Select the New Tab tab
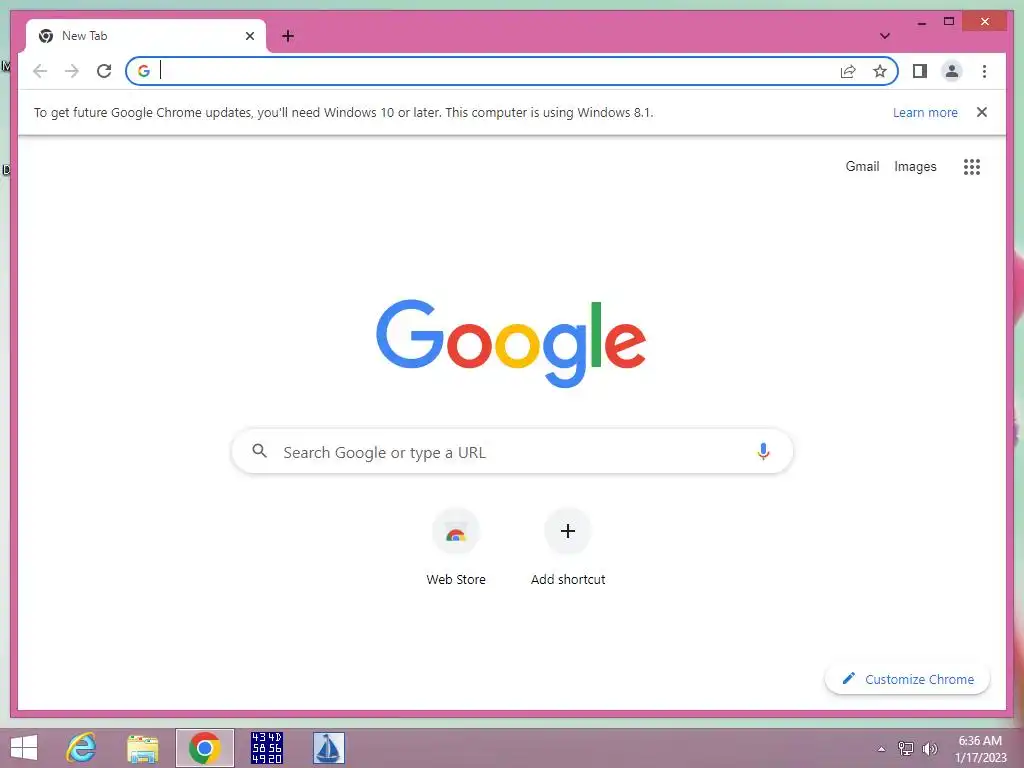Image resolution: width=1024 pixels, height=768 pixels. coord(146,36)
